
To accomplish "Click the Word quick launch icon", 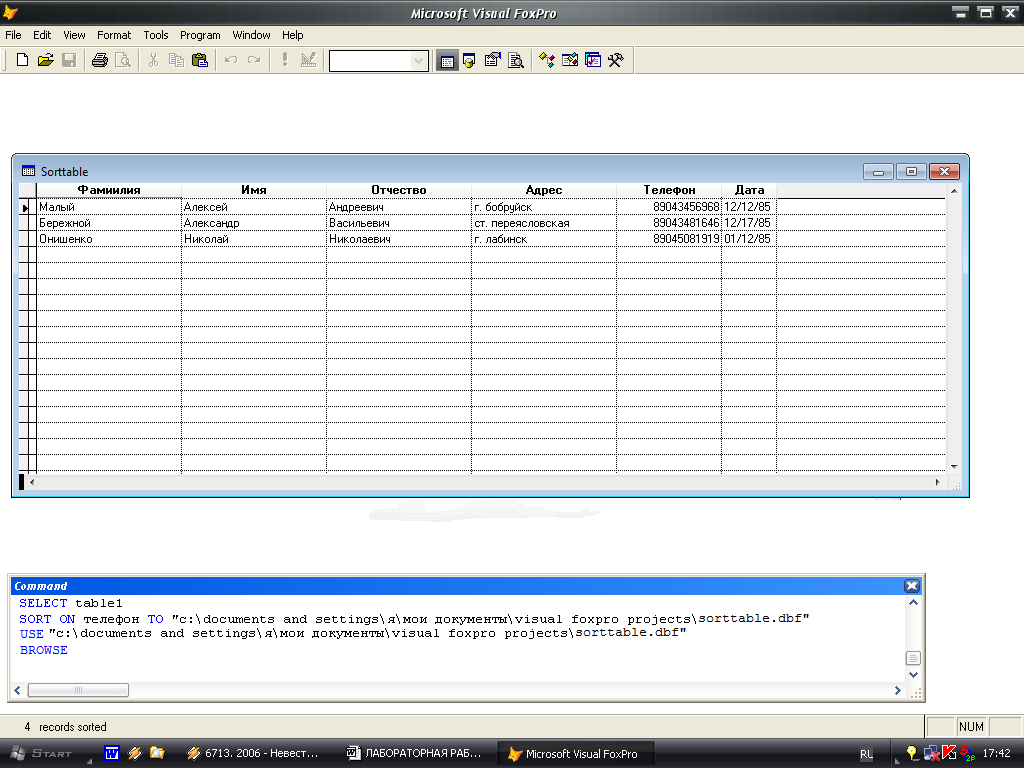I will point(112,754).
